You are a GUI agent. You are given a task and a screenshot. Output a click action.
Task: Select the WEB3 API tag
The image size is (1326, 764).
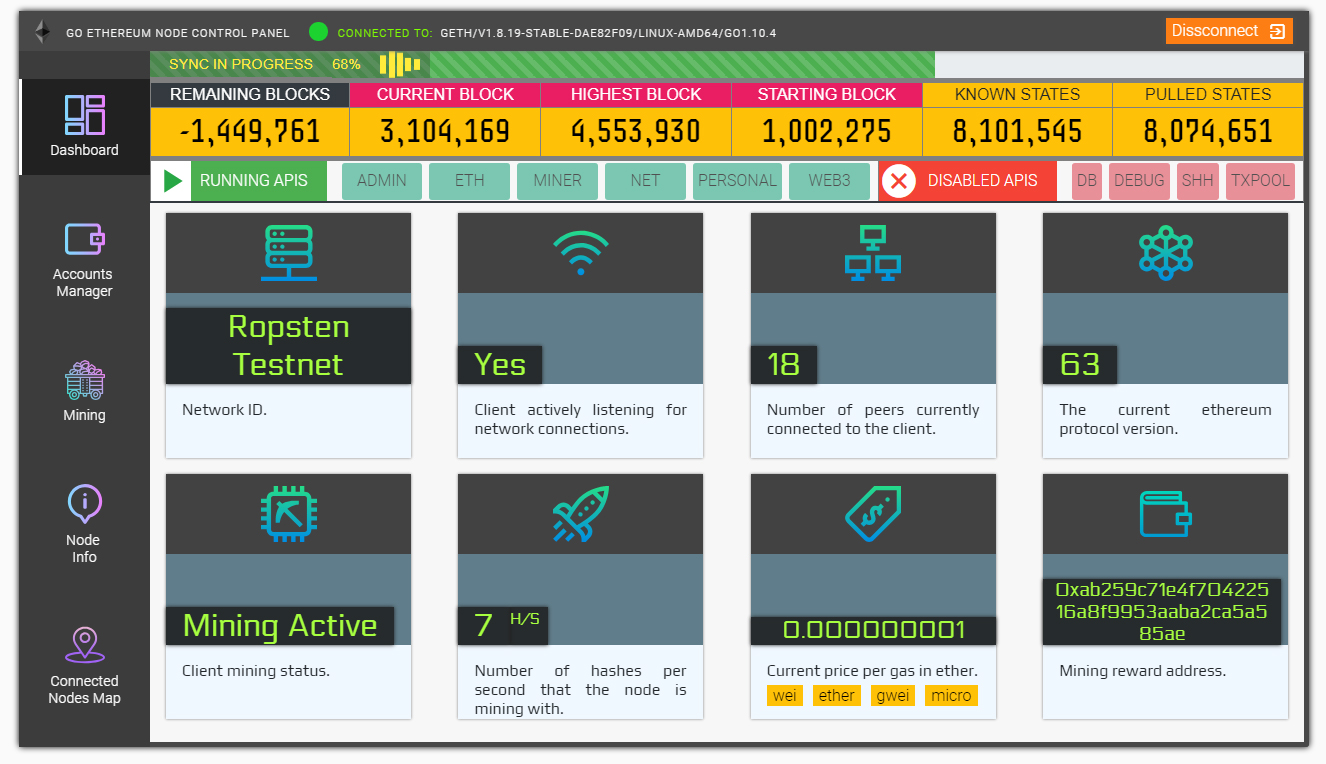tap(829, 181)
